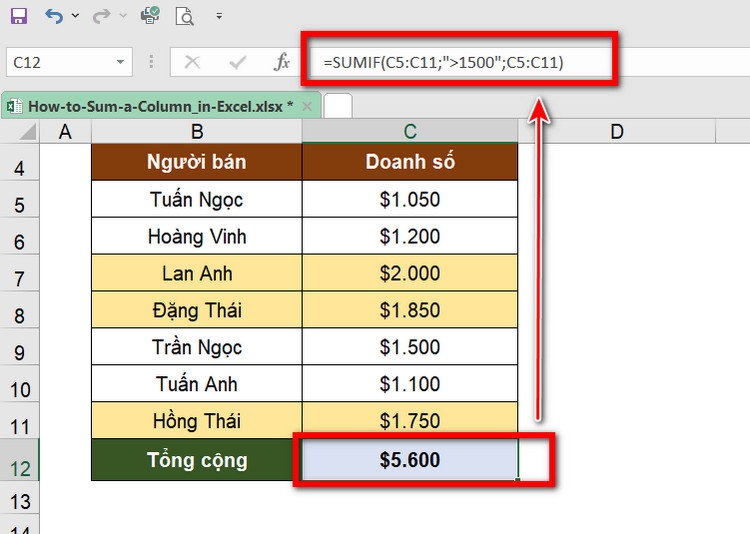Click the cell with value $1.050
The height and width of the screenshot is (534, 750).
(x=410, y=200)
